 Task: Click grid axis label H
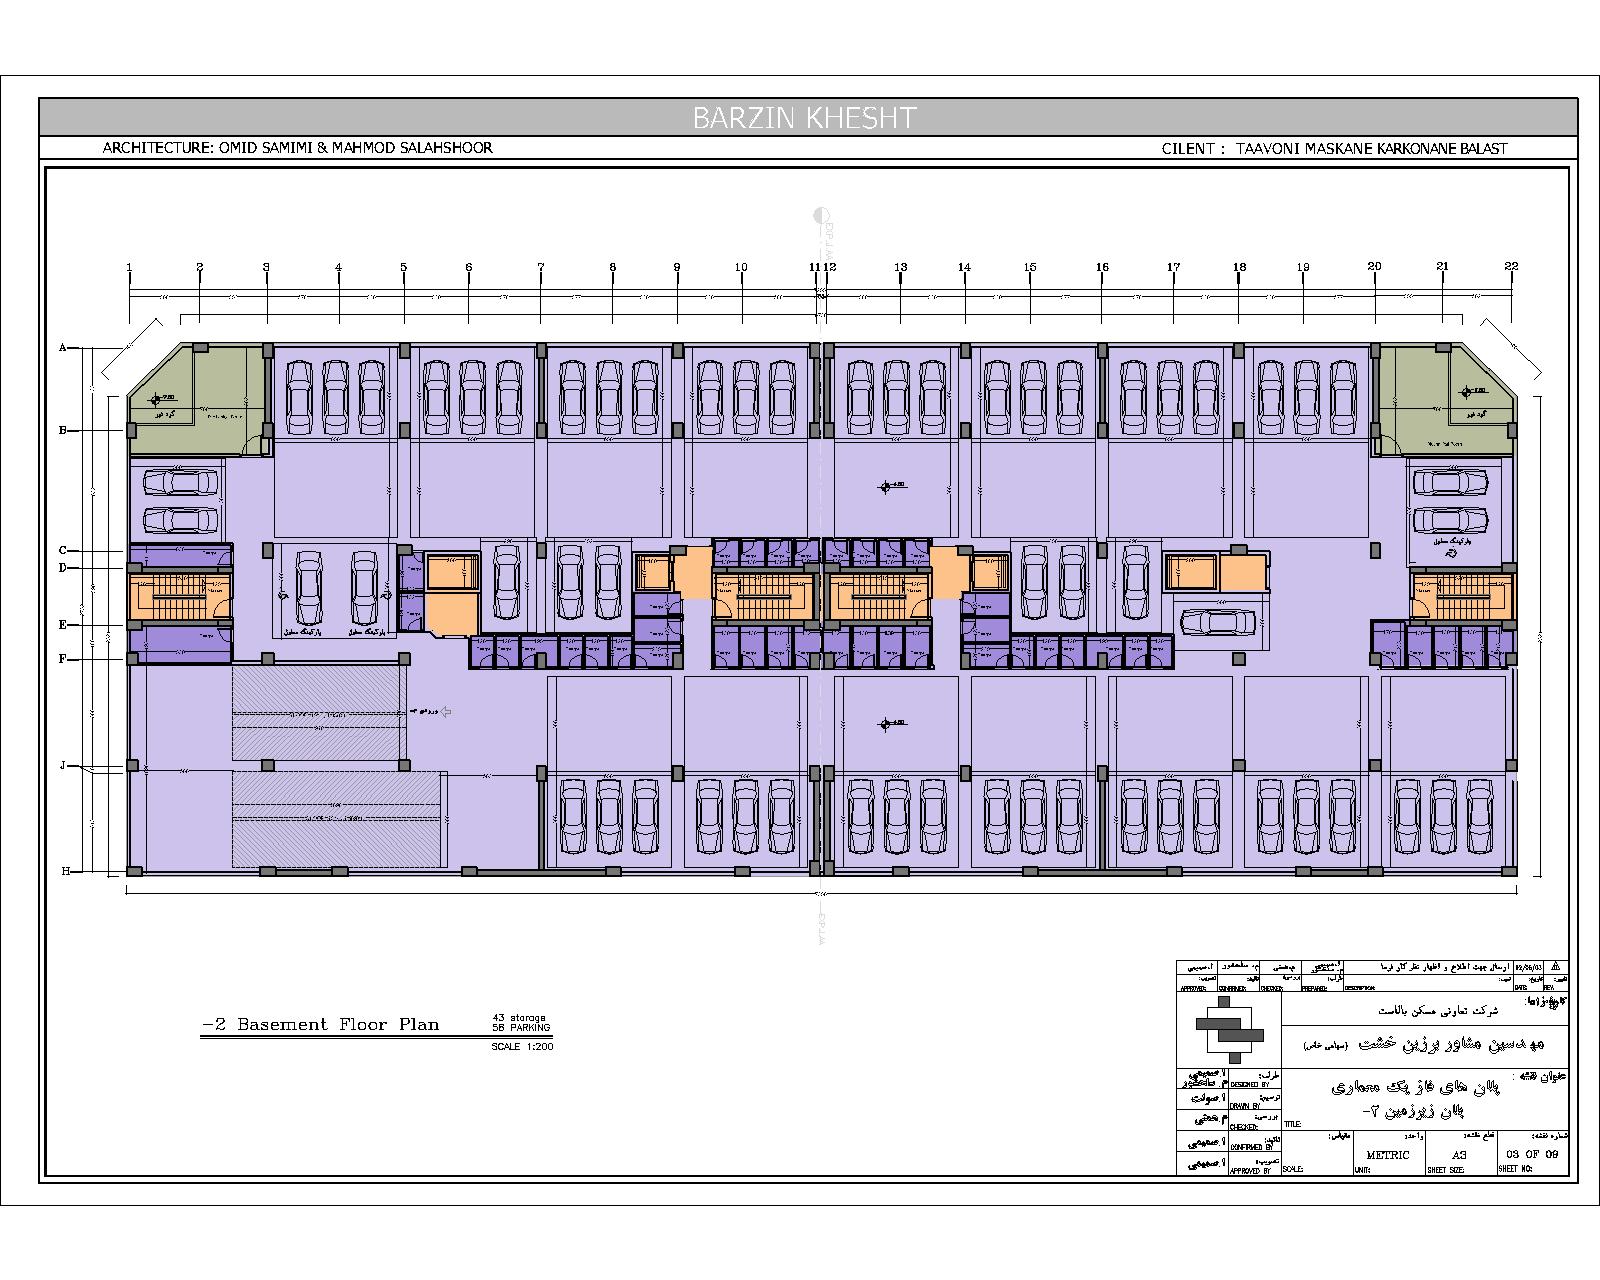pyautogui.click(x=66, y=871)
